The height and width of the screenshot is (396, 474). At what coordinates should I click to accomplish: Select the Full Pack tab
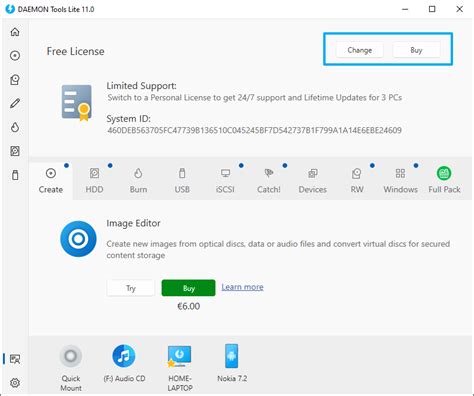point(444,181)
